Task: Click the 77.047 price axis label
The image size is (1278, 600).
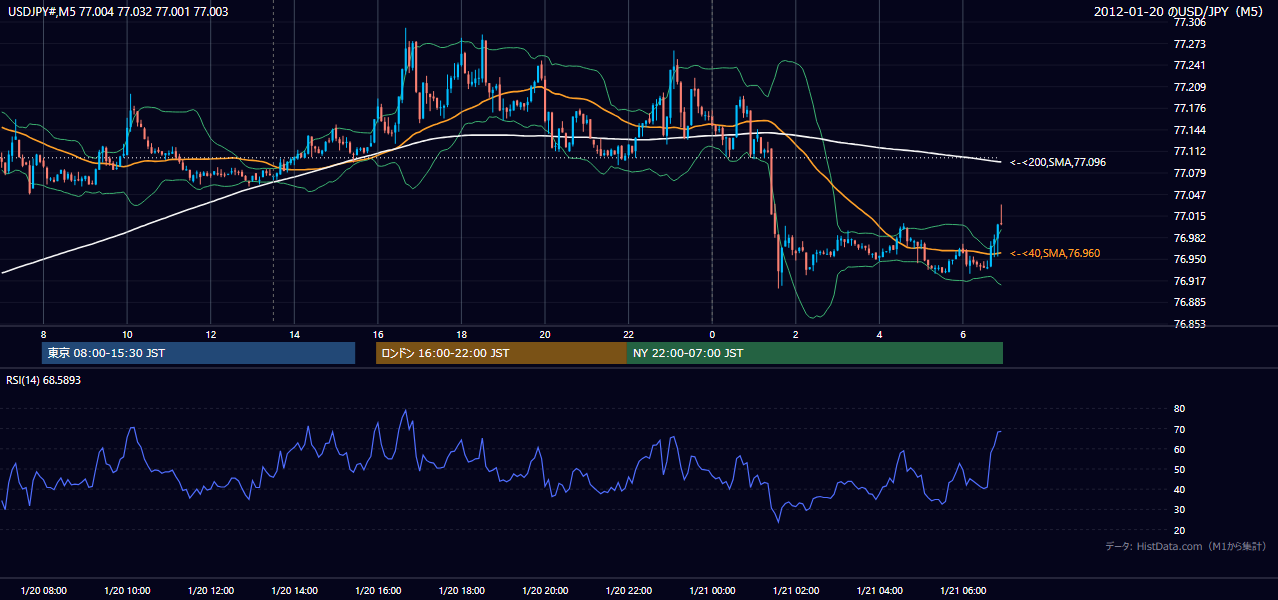Action: (x=1189, y=195)
